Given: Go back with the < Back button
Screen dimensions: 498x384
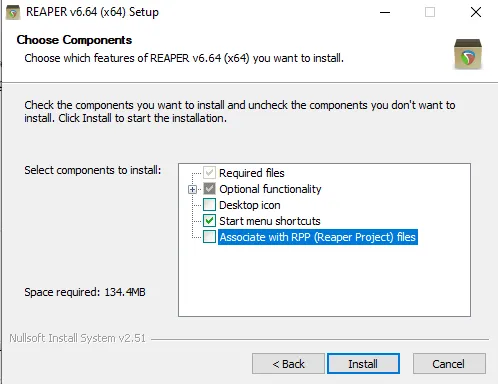Looking at the screenshot, I should pos(288,364).
